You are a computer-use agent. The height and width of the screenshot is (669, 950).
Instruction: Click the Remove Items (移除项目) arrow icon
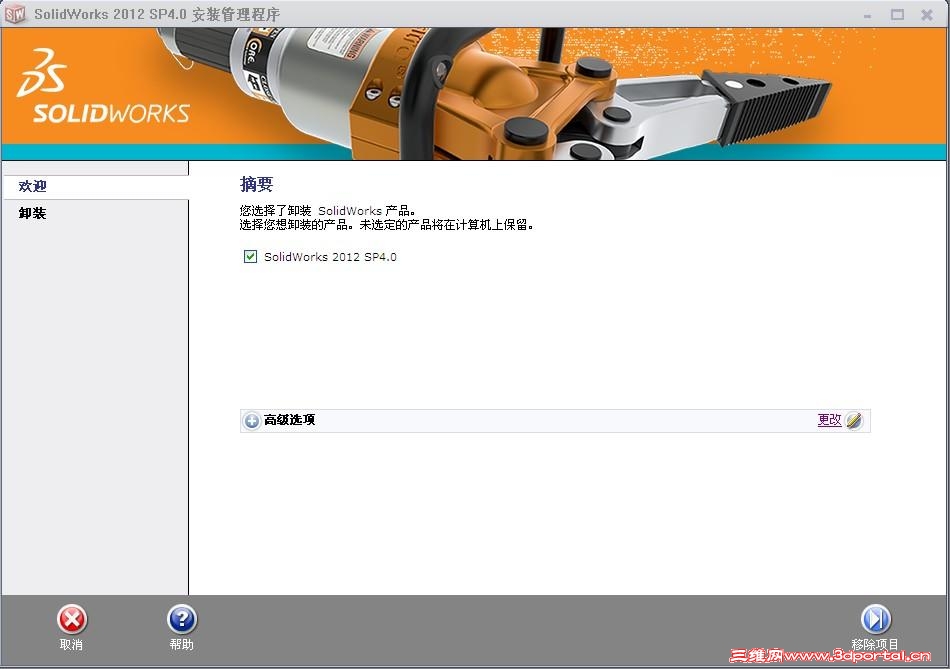pyautogui.click(x=875, y=619)
